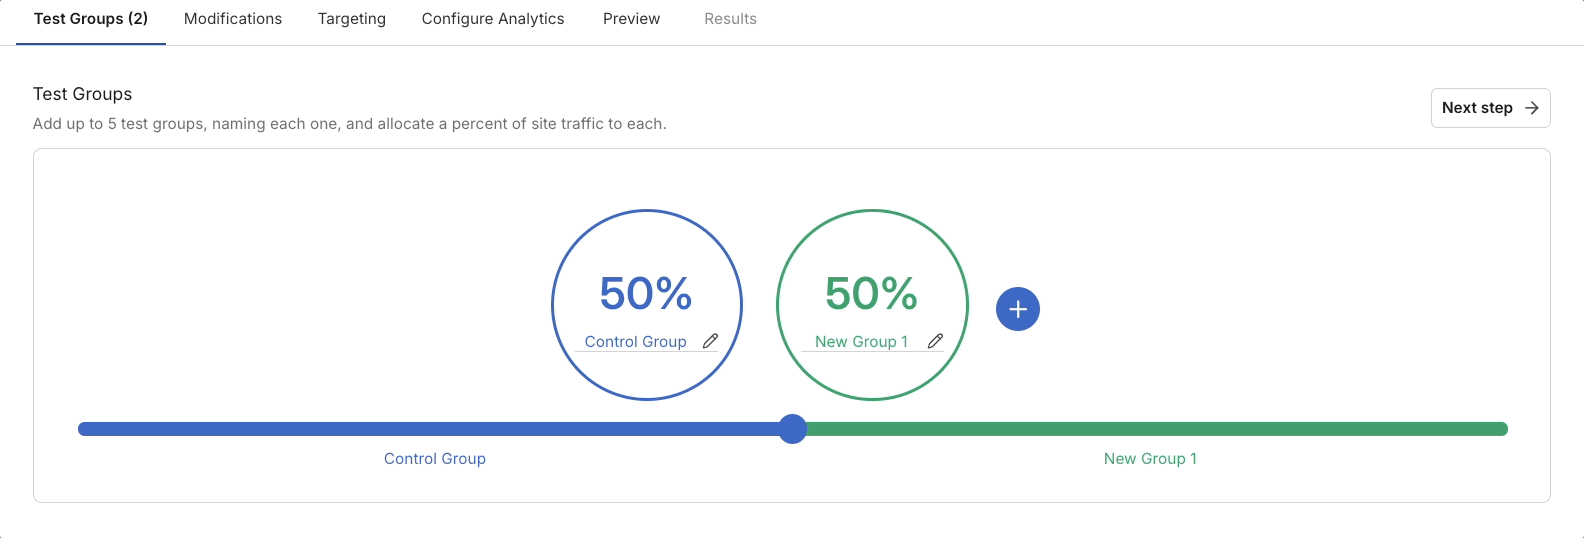Click the New Group 1 name field in circle
1584x538 pixels.
(x=861, y=342)
